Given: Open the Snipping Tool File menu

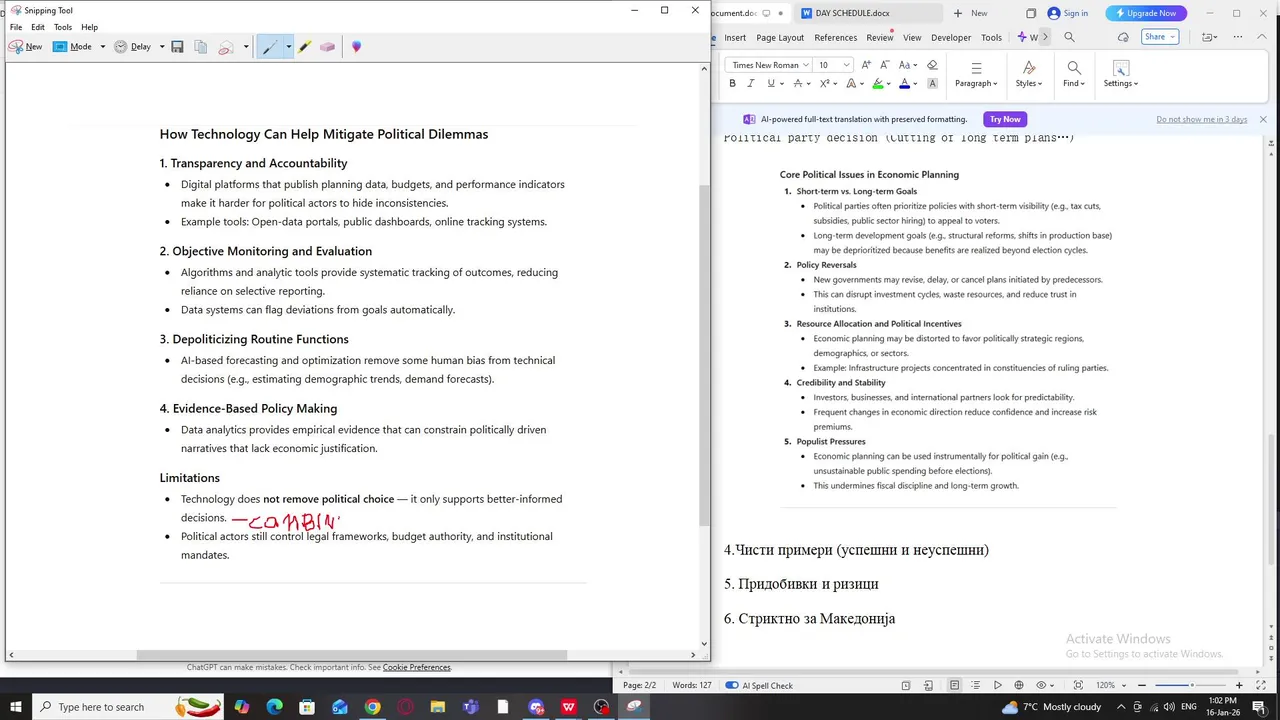Looking at the screenshot, I should click(16, 27).
